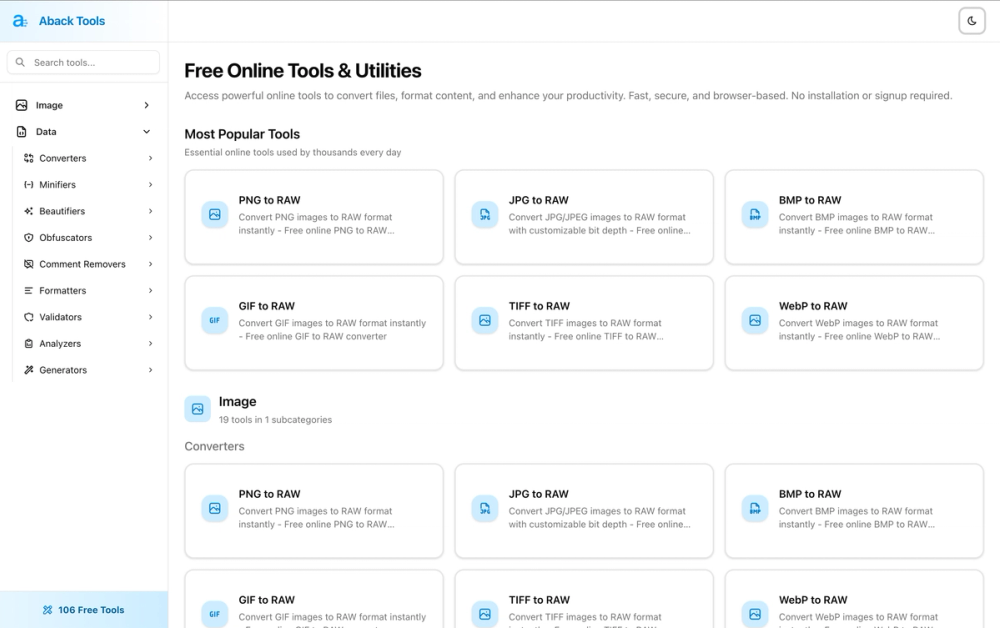1000x628 pixels.
Task: Click the search tools input field
Action: [x=82, y=62]
